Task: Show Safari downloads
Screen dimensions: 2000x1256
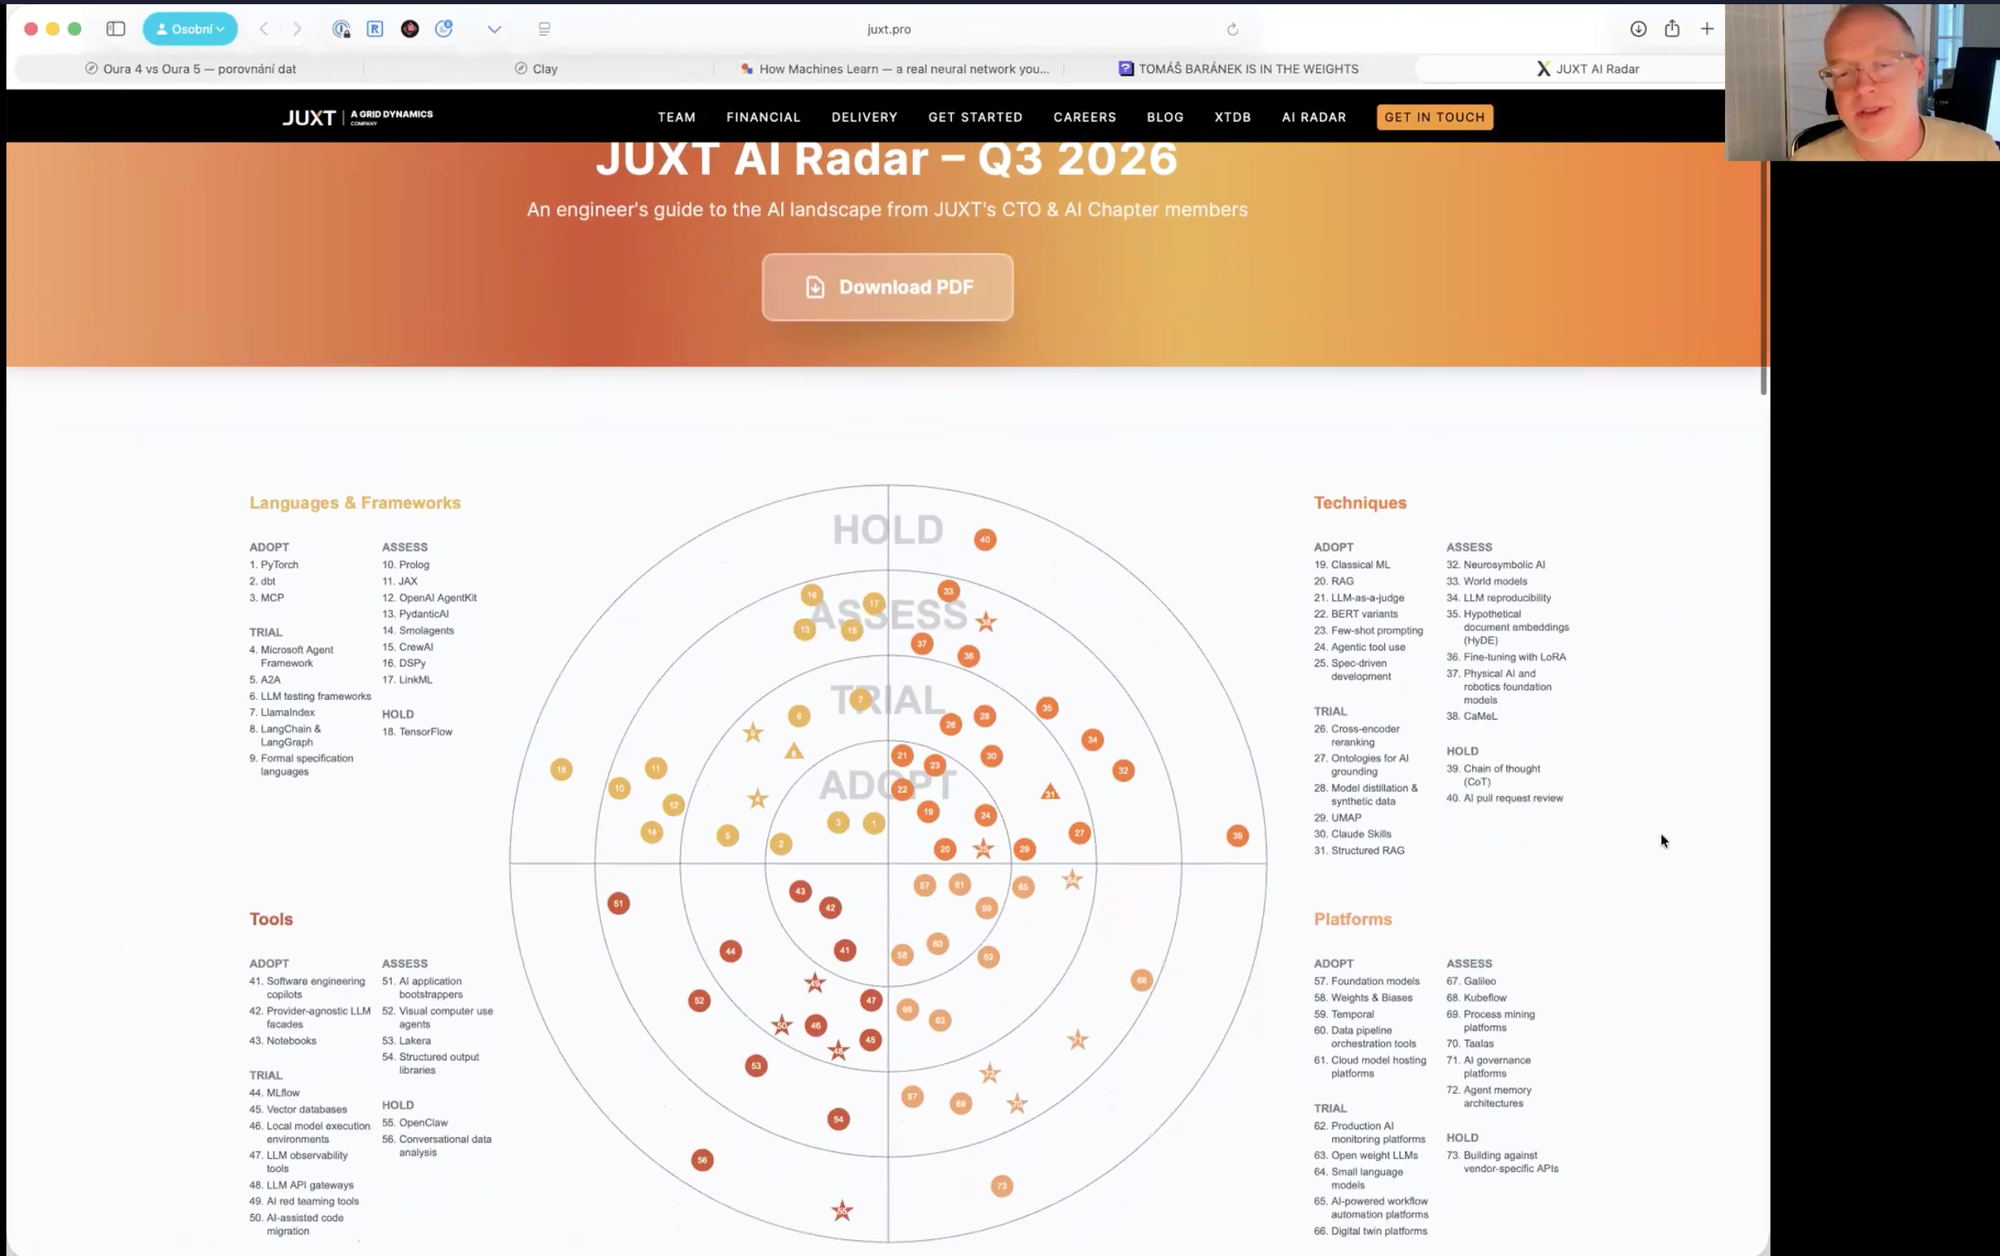Action: click(1638, 29)
